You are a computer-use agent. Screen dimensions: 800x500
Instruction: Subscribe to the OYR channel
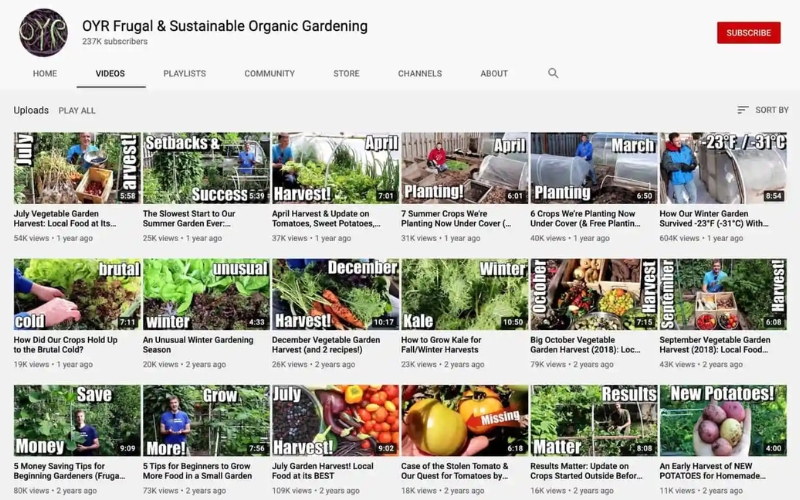(748, 33)
